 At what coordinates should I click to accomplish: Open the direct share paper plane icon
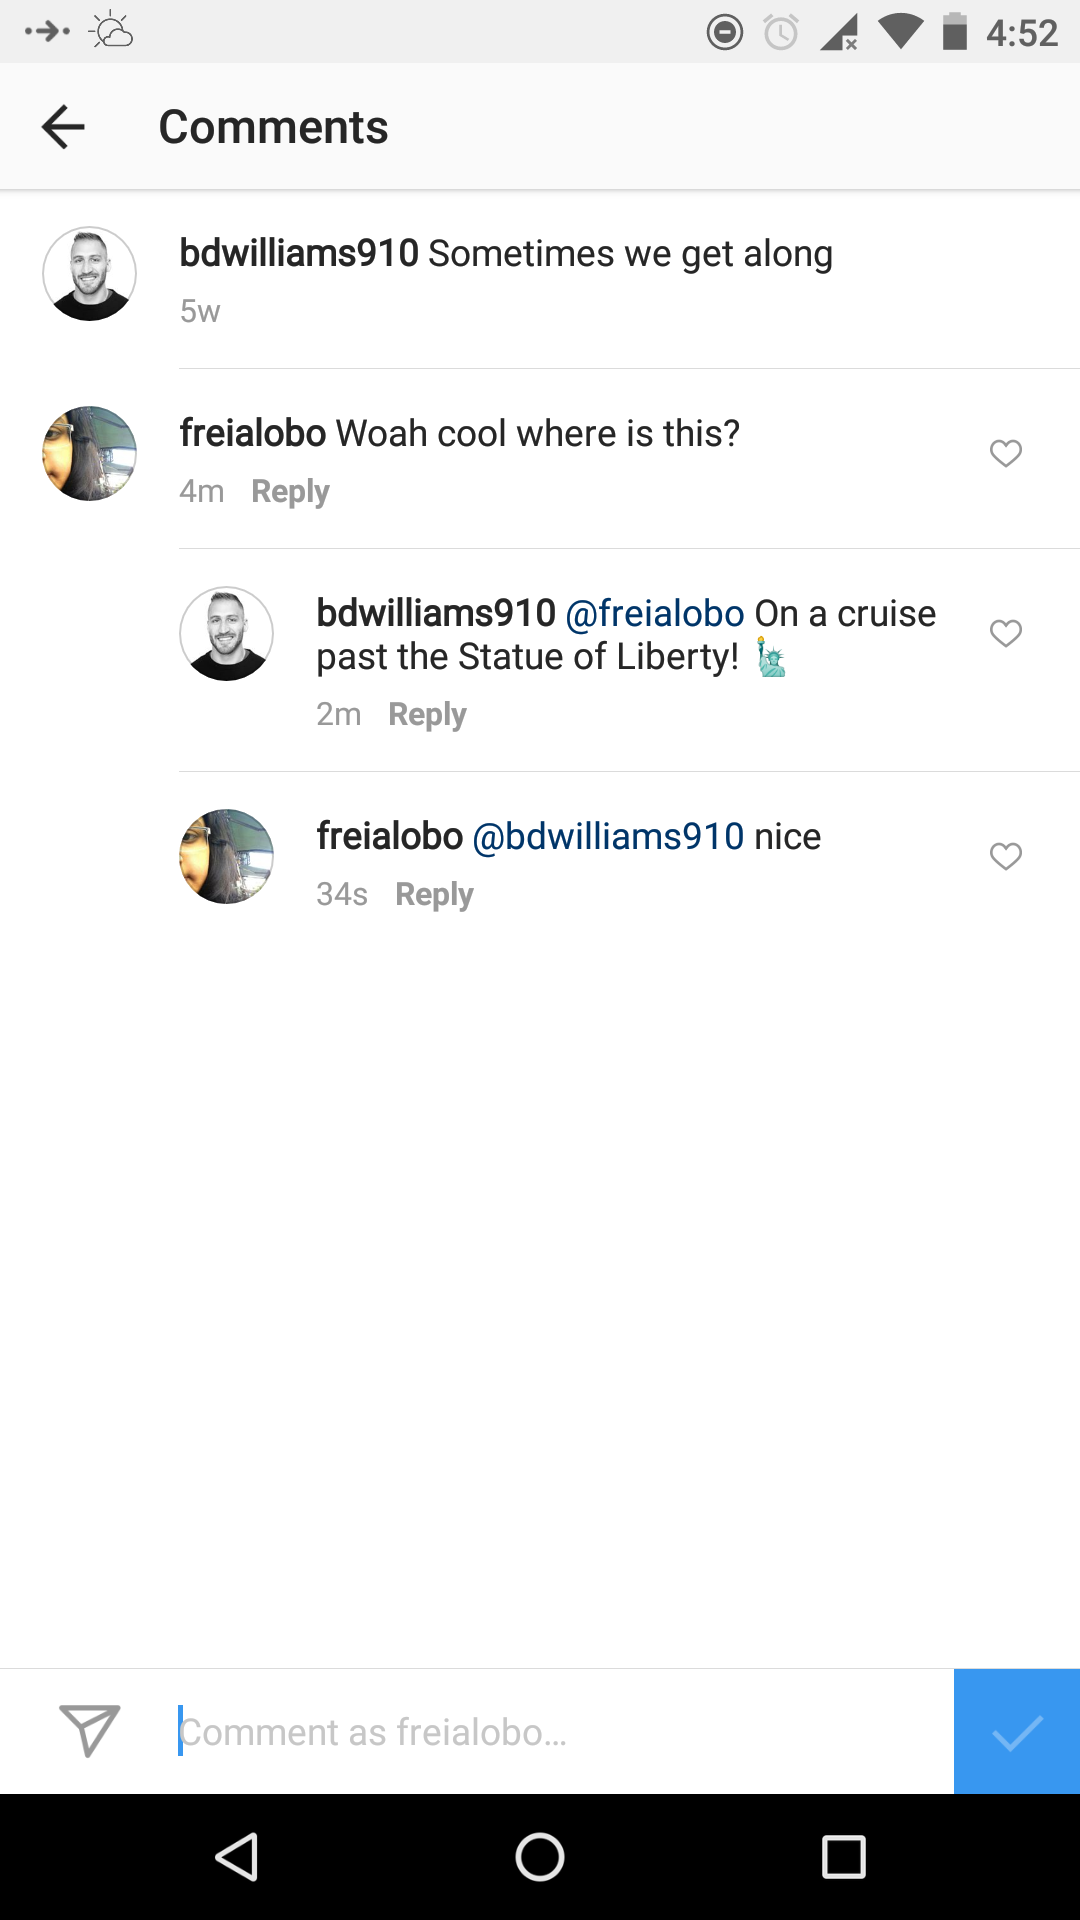(x=89, y=1731)
